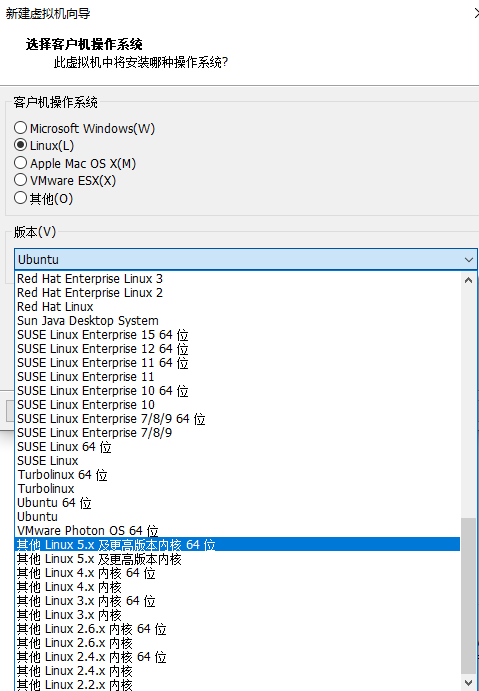Collapse the 版本 Ubuntu combo box arrow
Image resolution: width=479 pixels, height=691 pixels.
468,260
